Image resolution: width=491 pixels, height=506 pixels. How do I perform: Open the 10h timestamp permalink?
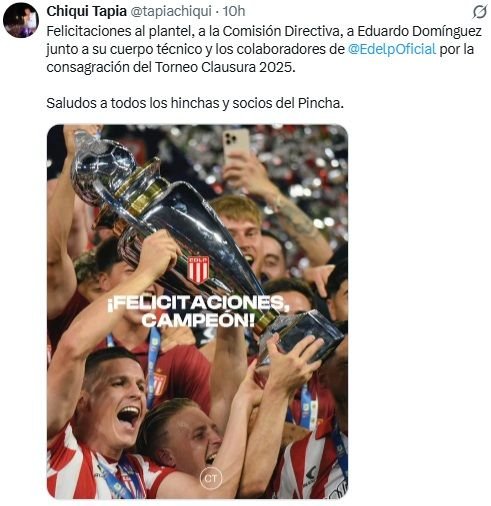pos(234,11)
